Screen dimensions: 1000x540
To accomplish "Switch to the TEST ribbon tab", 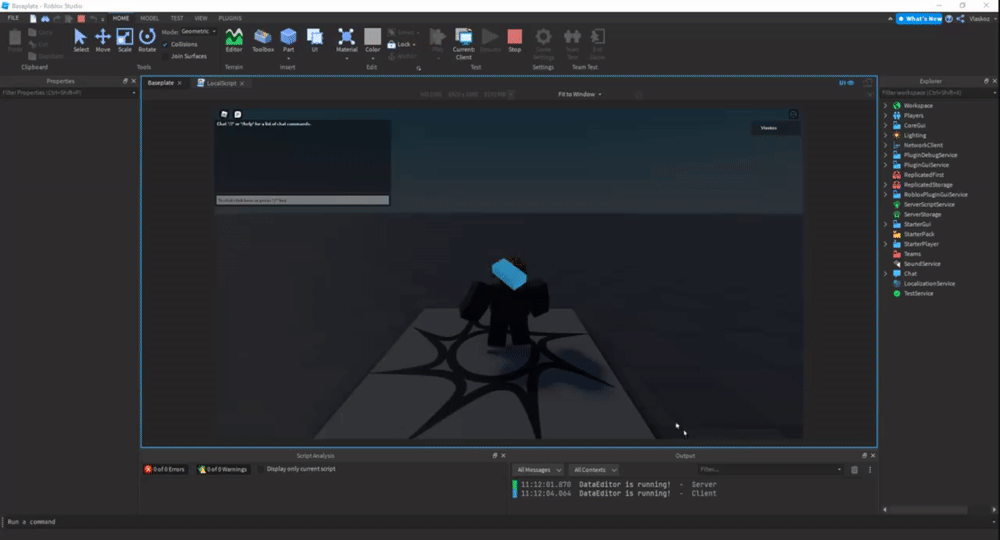I will (177, 18).
